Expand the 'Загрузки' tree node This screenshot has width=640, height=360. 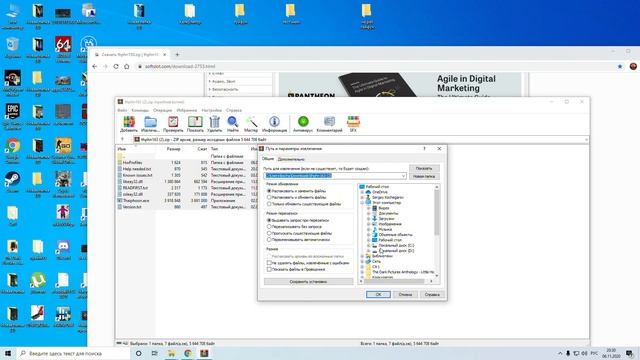[x=369, y=218]
